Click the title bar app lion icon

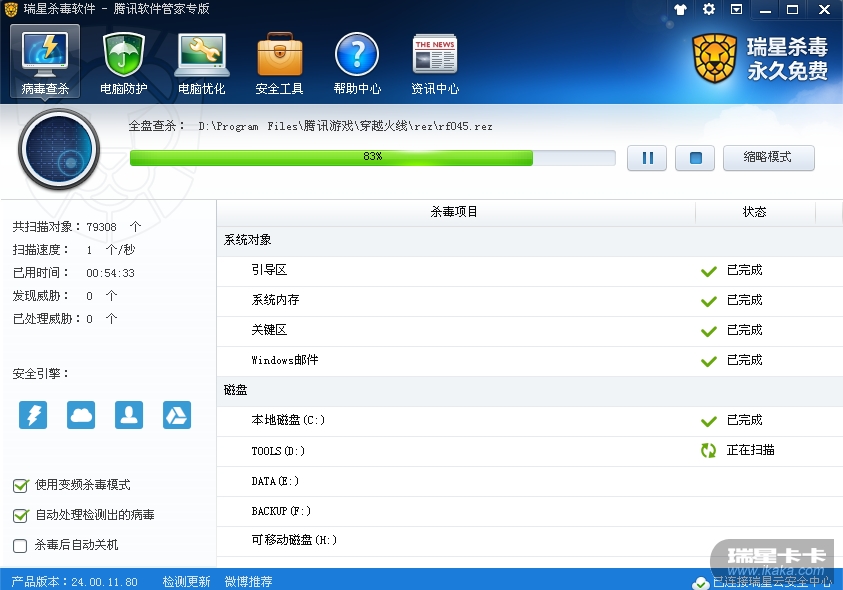[11, 9]
